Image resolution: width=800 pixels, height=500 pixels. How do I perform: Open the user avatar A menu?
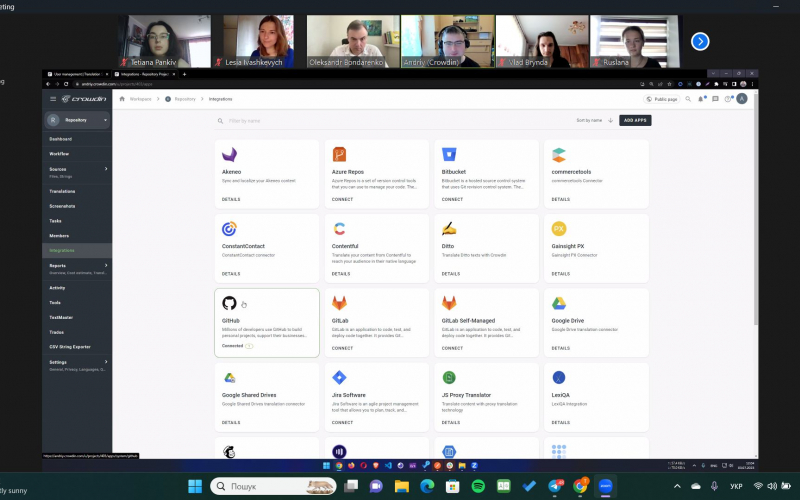[742, 99]
